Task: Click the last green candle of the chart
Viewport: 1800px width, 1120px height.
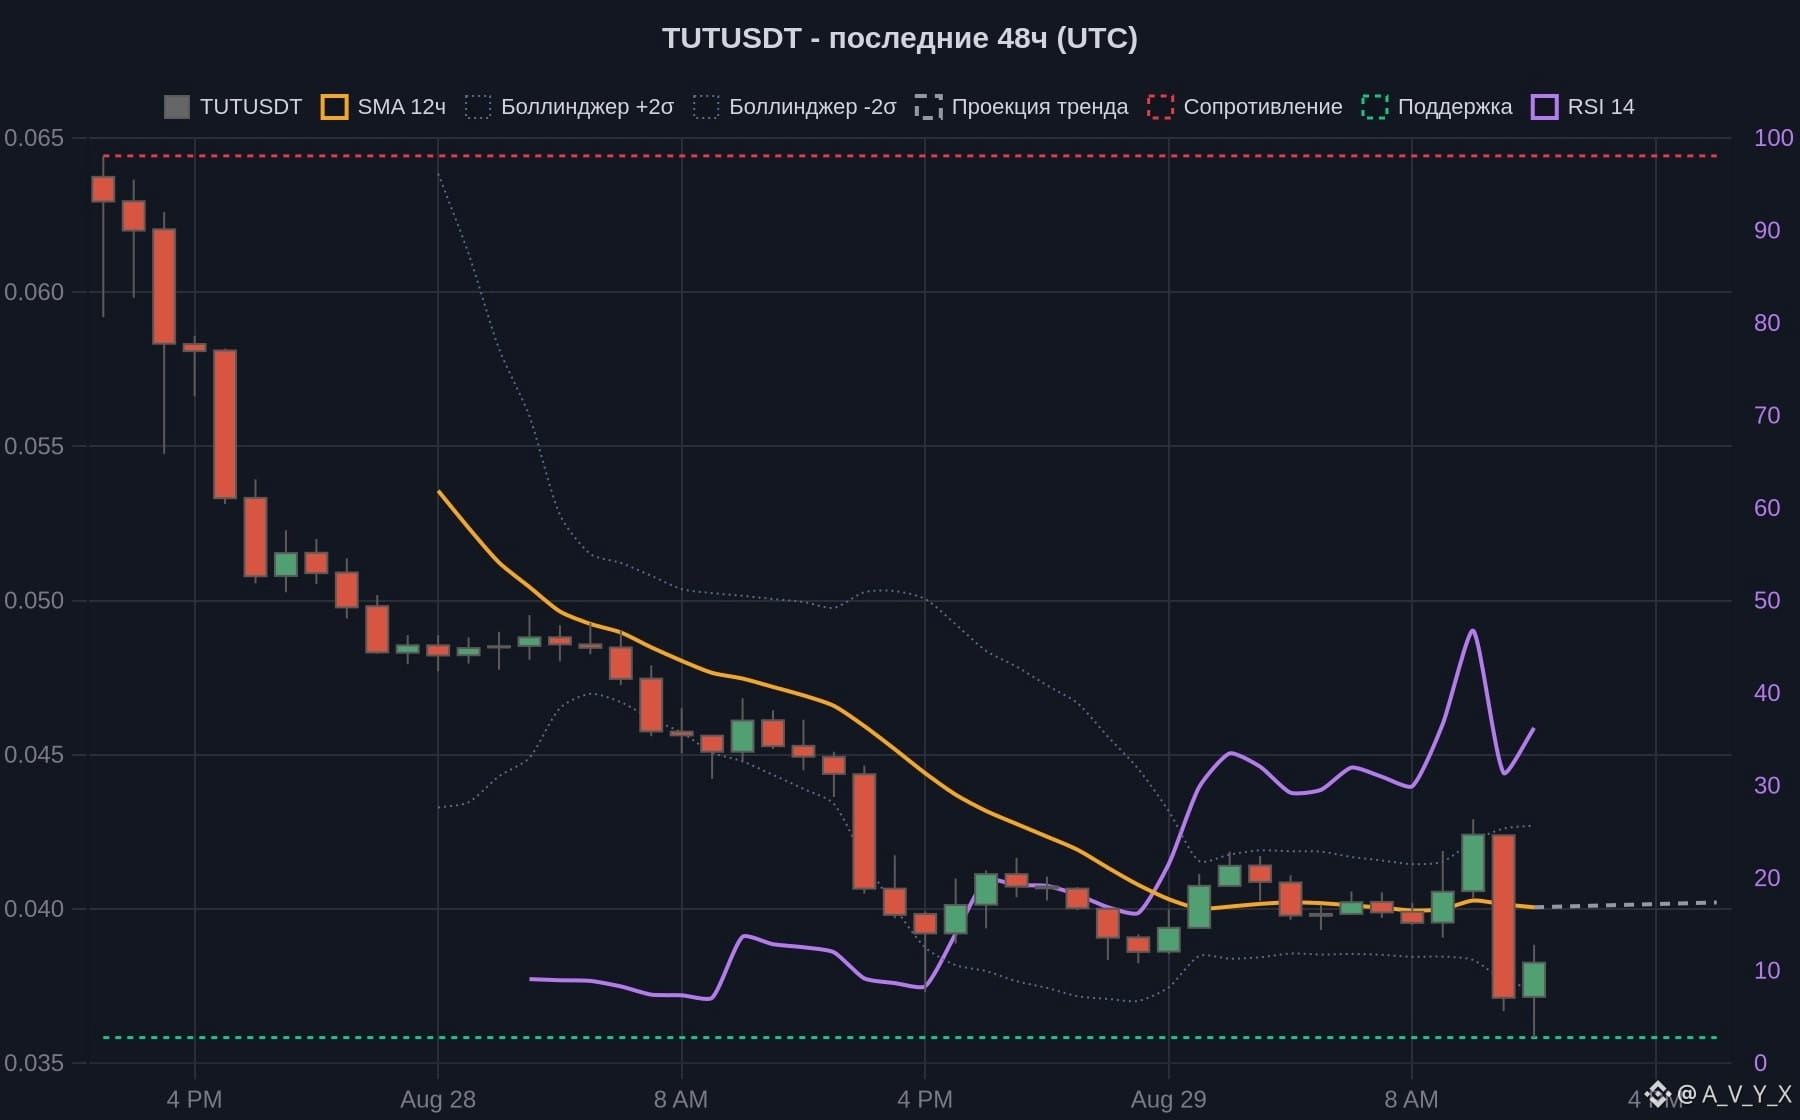Action: [x=1534, y=979]
